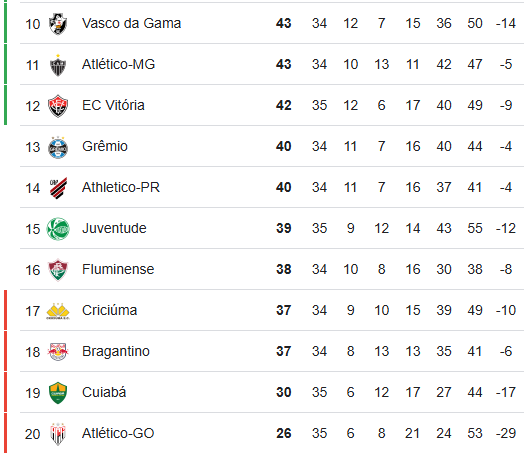Click the Athletico-PR club crest
This screenshot has width=524, height=454.
tap(58, 188)
